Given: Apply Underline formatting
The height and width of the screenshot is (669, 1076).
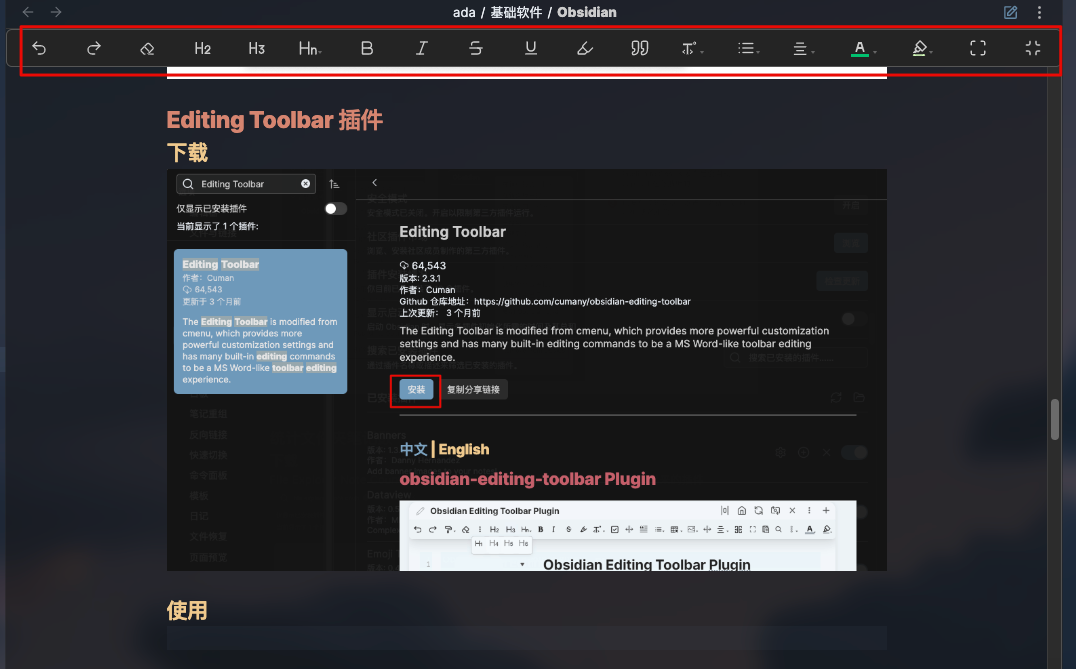Looking at the screenshot, I should click(x=530, y=47).
